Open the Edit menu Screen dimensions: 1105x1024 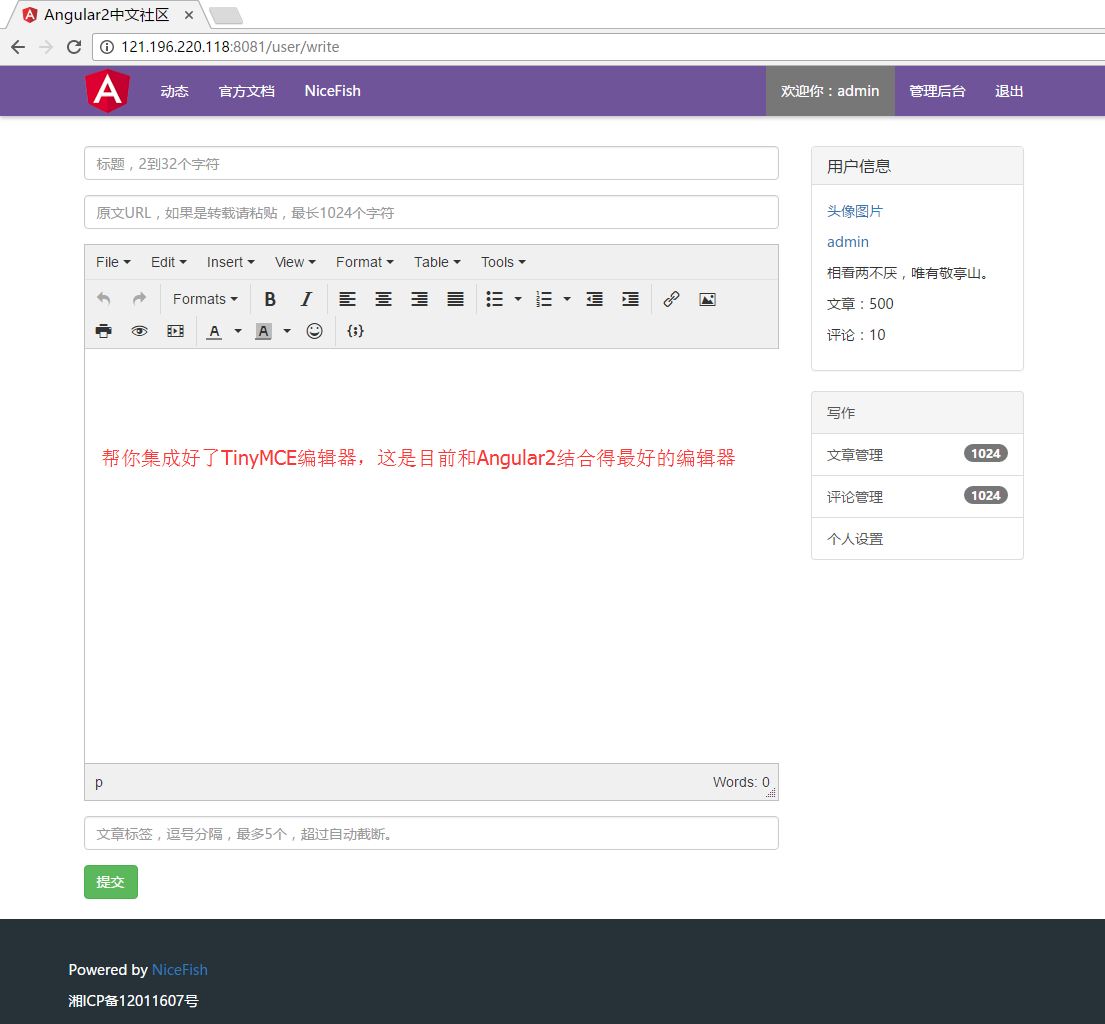[168, 262]
